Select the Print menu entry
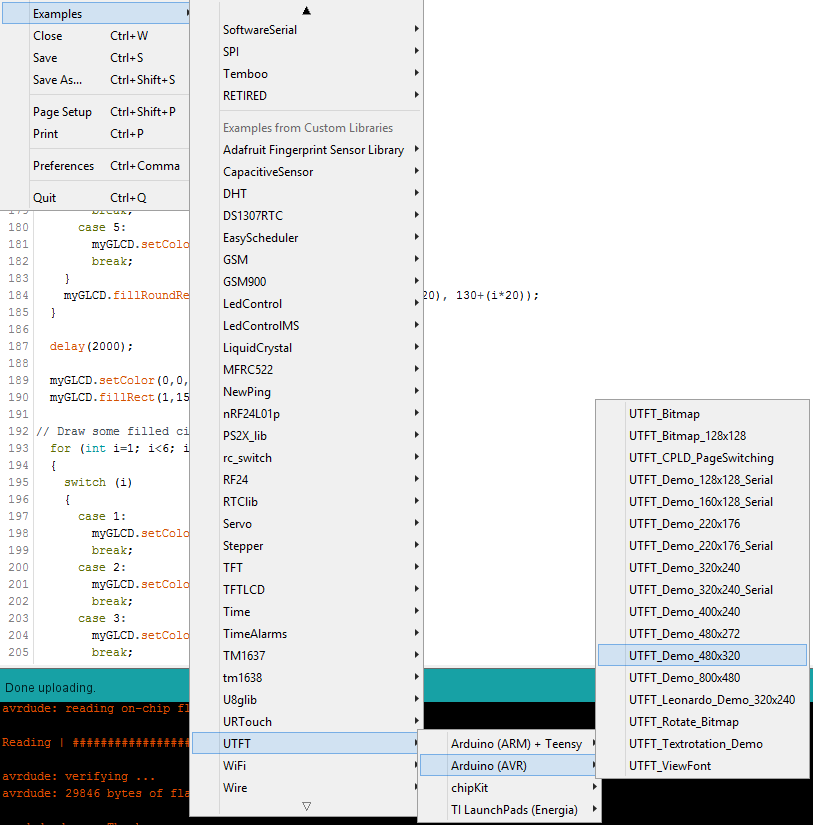 click(x=96, y=134)
